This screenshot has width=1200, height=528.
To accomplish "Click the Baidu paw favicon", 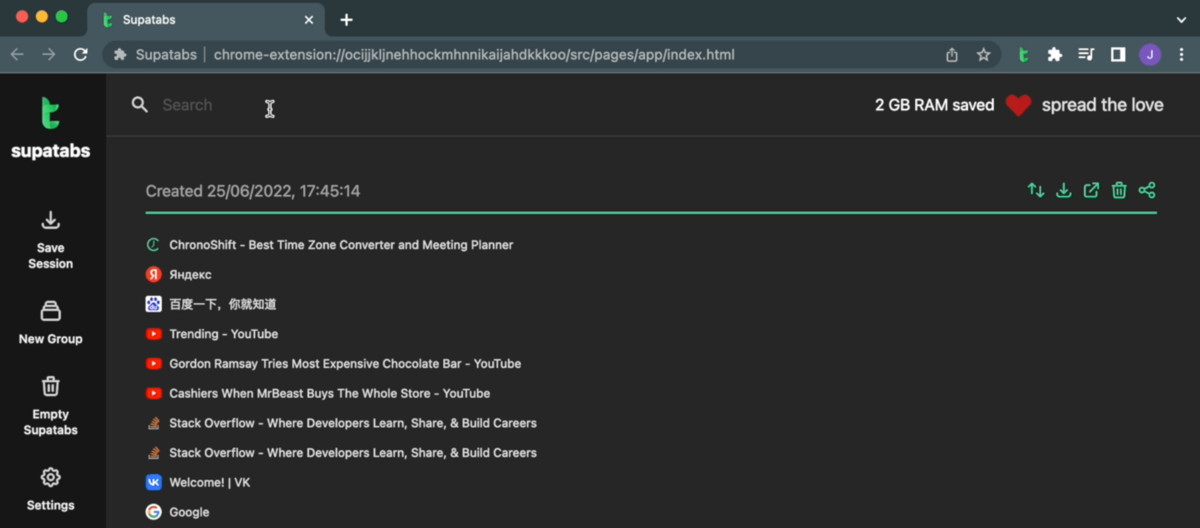I will tap(153, 304).
